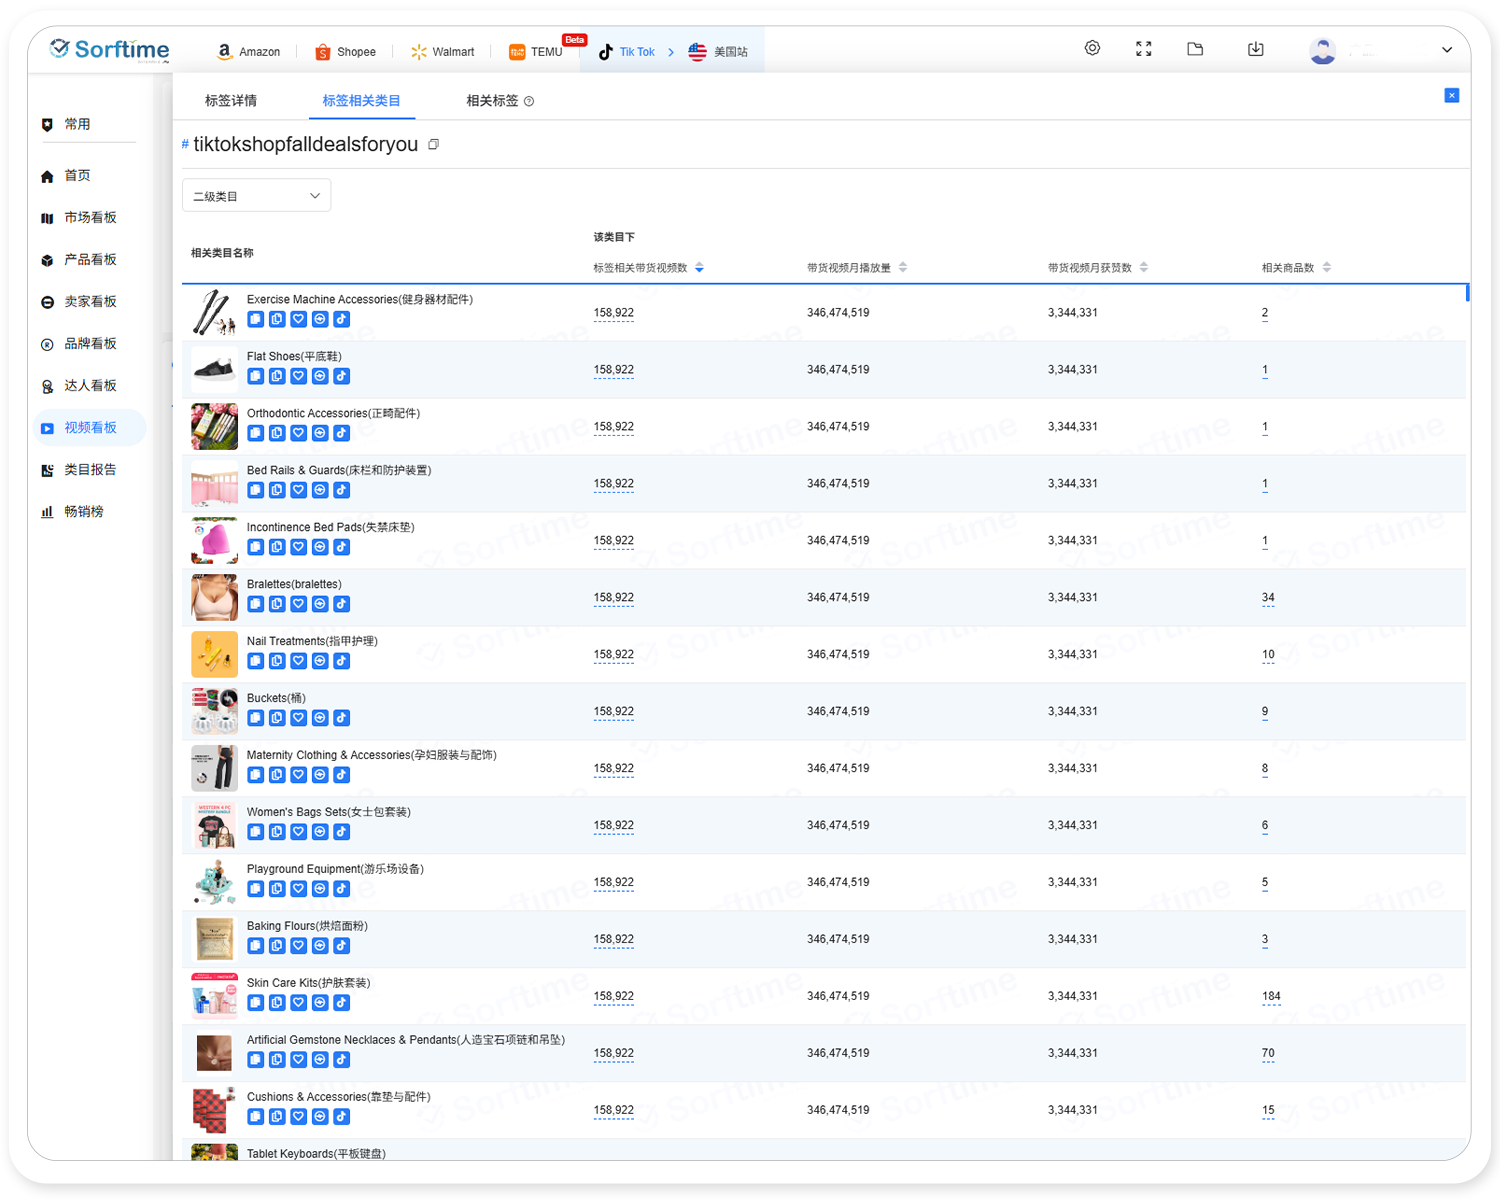
Task: Click the 184 product count for Skin Care Kits
Action: point(1271,997)
